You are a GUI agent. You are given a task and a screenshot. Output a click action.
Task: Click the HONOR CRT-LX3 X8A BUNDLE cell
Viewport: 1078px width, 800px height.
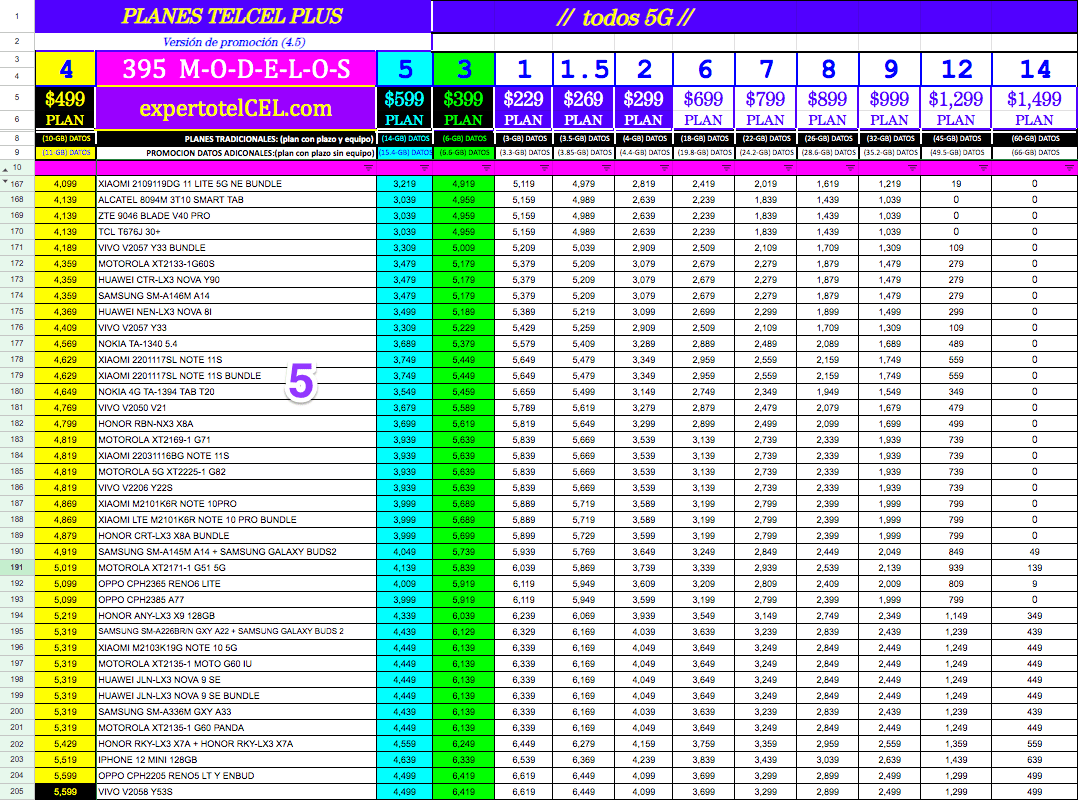click(236, 535)
